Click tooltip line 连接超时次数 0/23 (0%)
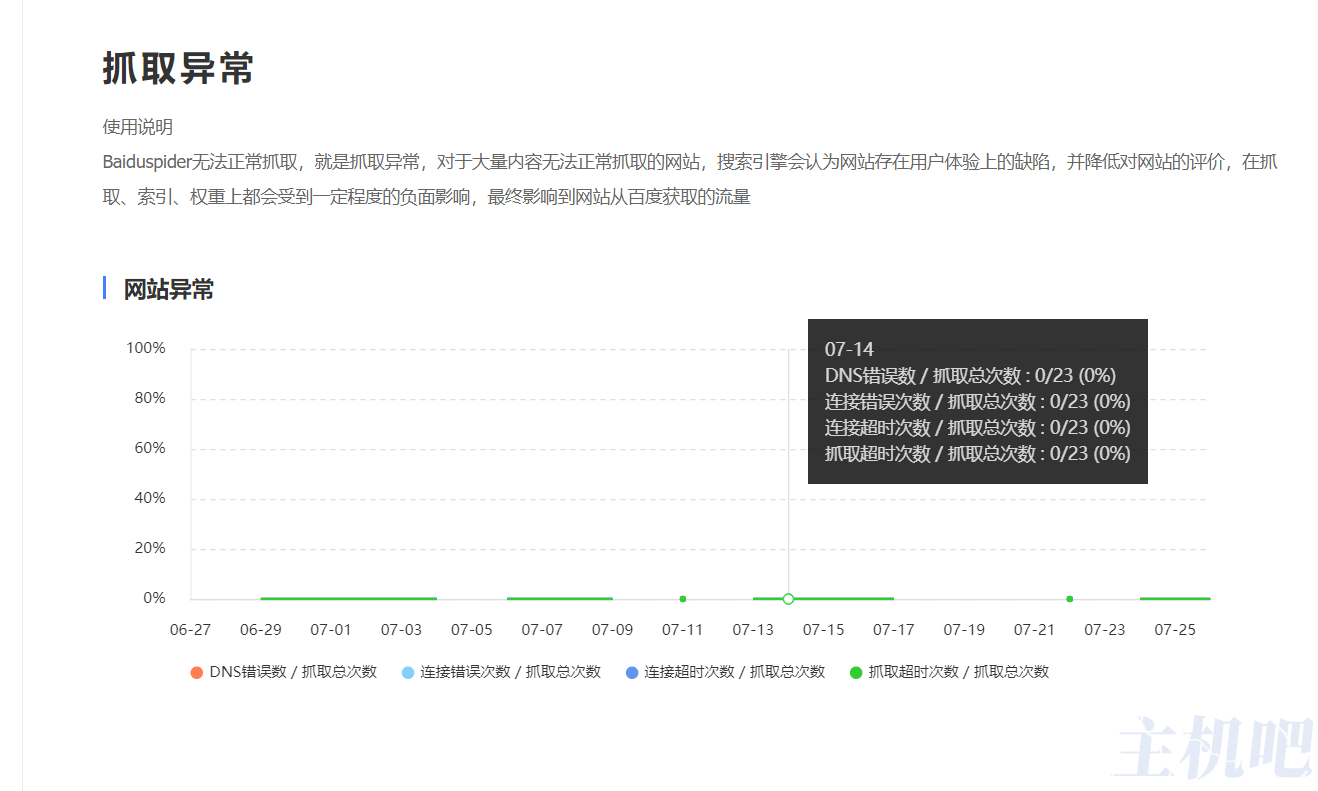Viewport: 1318px width, 791px height. [978, 427]
